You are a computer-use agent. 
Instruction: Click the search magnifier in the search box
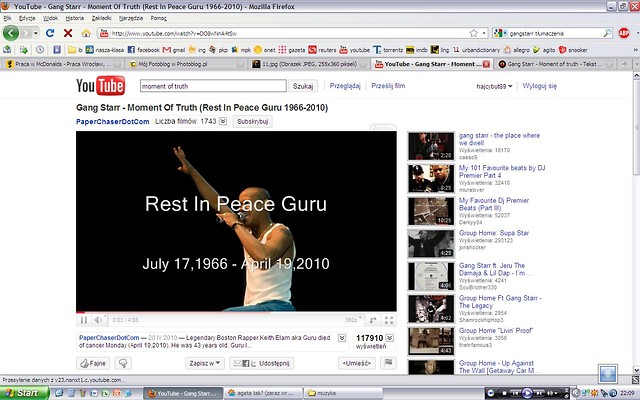click(607, 33)
